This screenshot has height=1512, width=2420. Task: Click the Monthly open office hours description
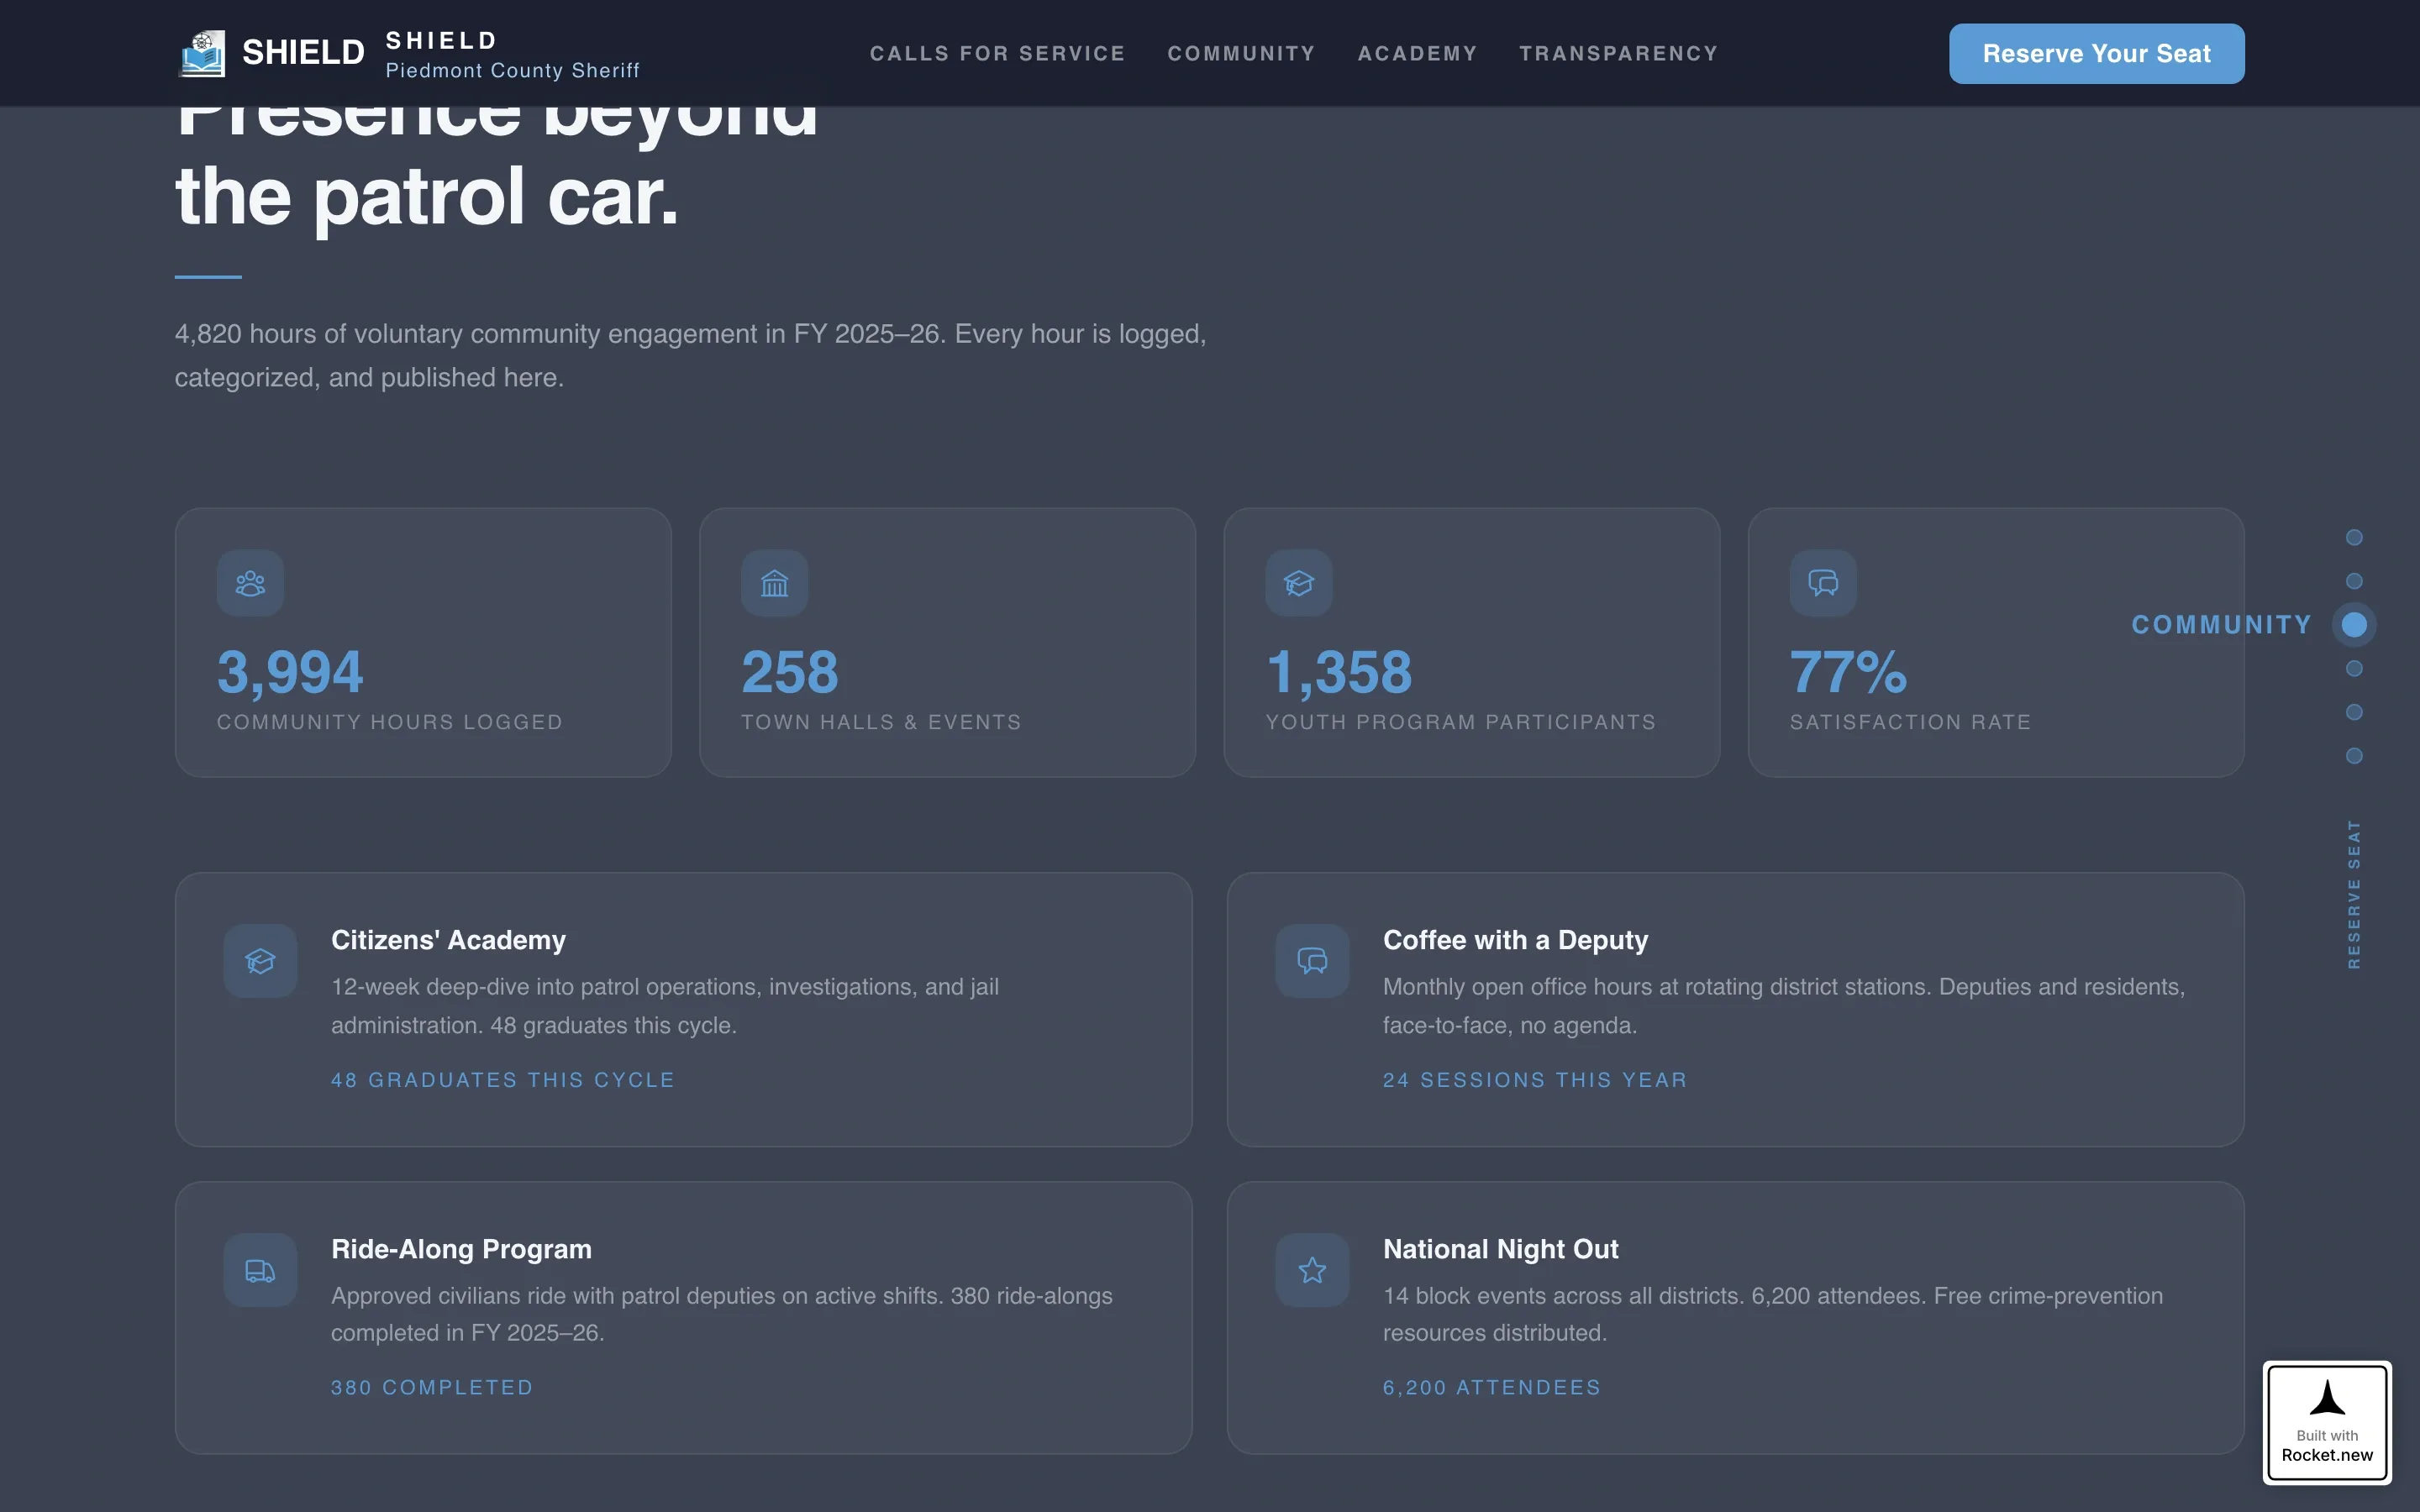[x=1784, y=1006]
